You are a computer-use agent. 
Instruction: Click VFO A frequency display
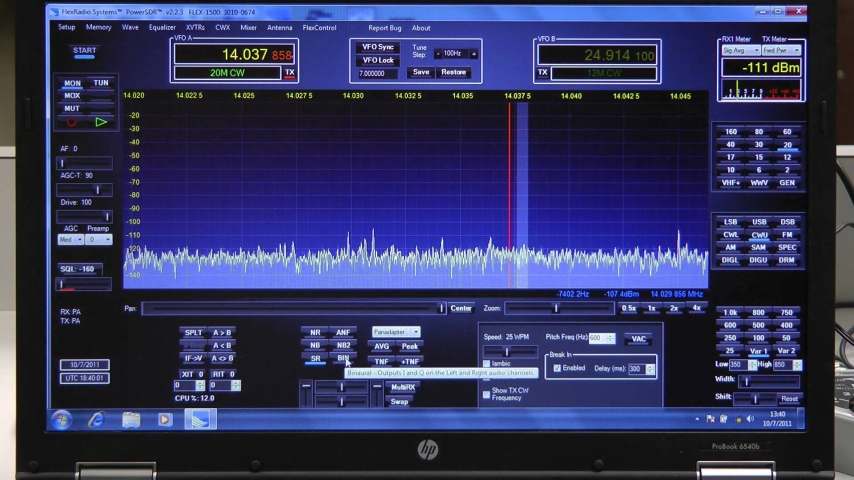point(234,54)
